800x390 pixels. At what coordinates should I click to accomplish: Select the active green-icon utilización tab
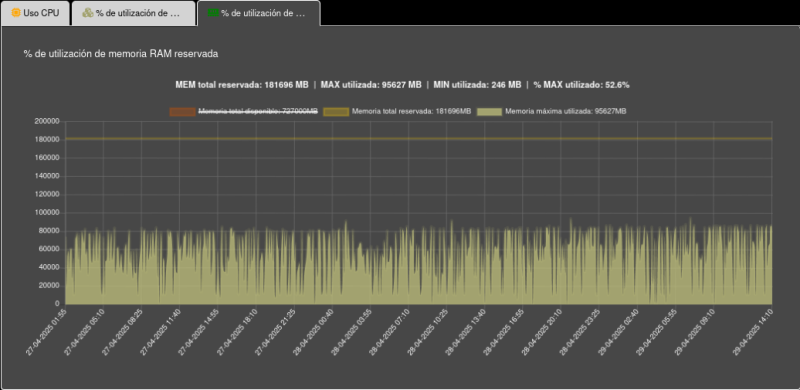click(x=259, y=13)
